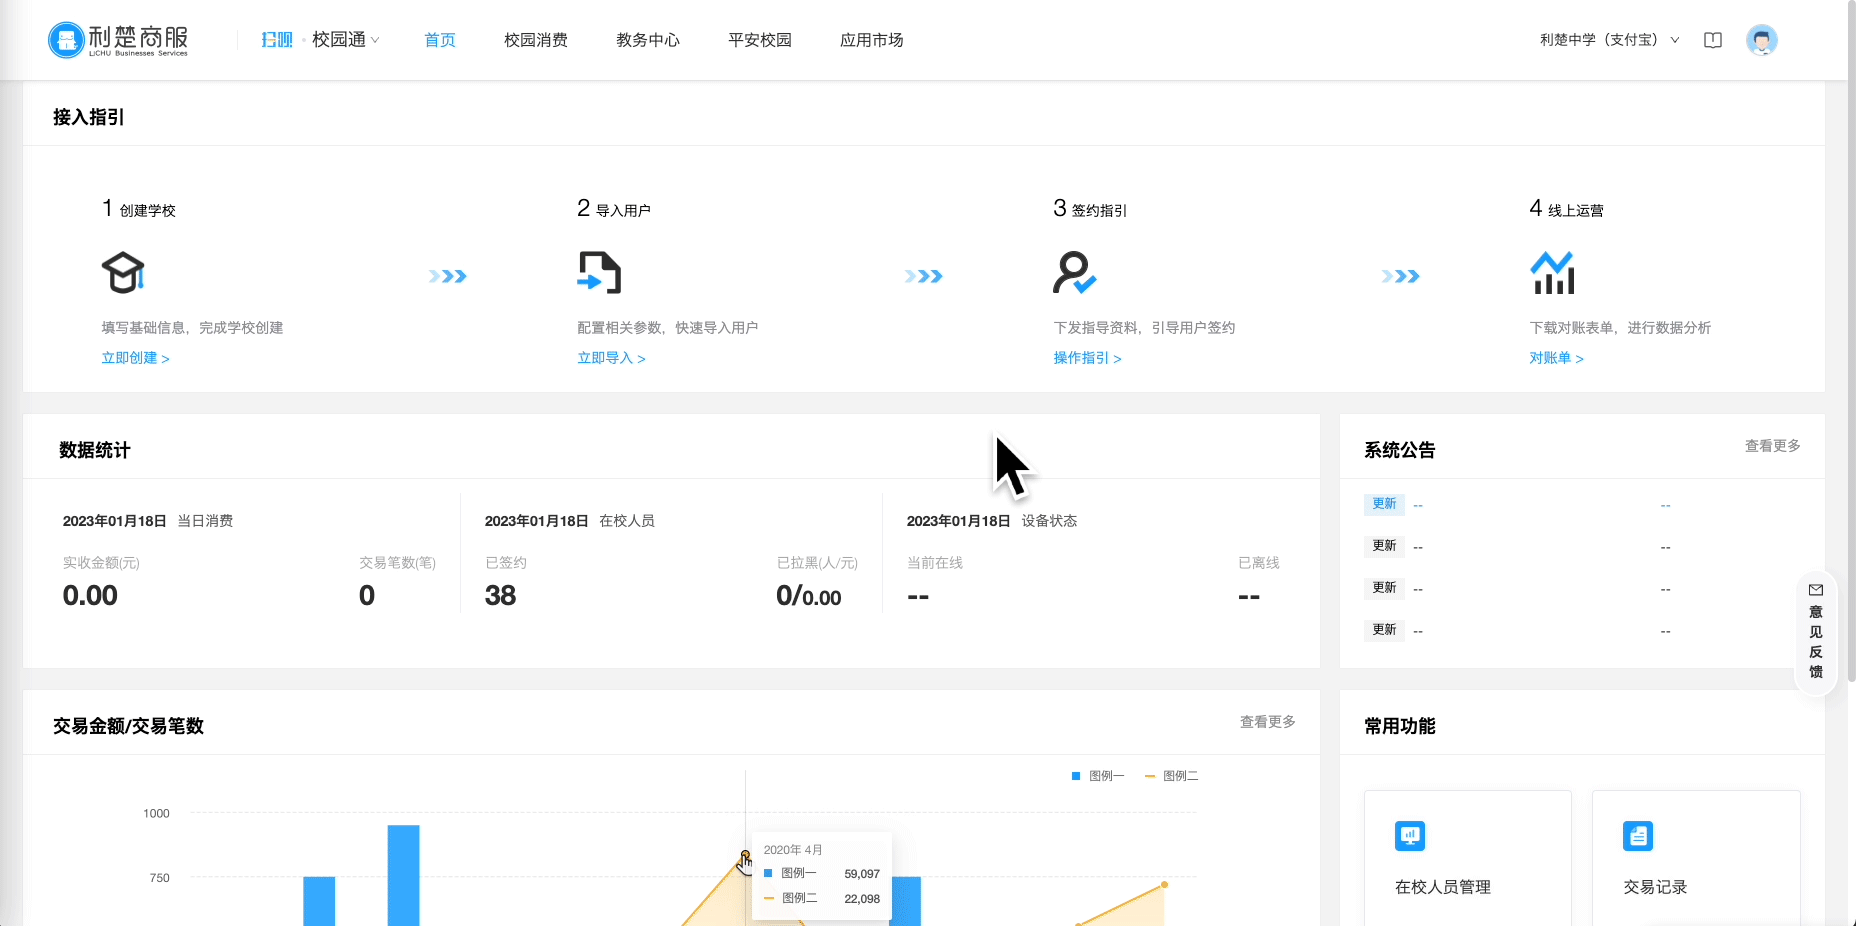Click the tall blue bar near 1000
The width and height of the screenshot is (1856, 926).
click(x=403, y=875)
